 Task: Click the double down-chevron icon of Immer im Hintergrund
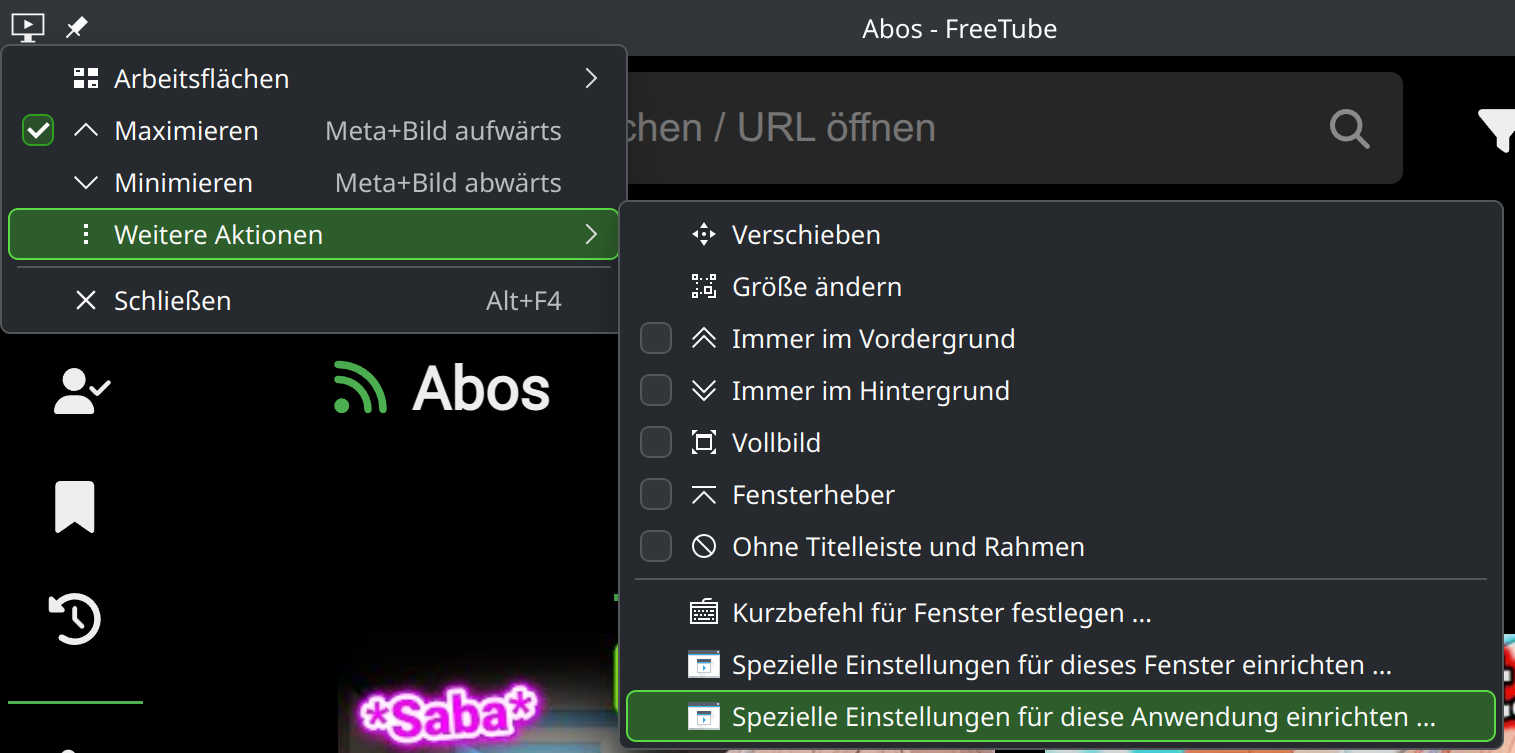(704, 391)
